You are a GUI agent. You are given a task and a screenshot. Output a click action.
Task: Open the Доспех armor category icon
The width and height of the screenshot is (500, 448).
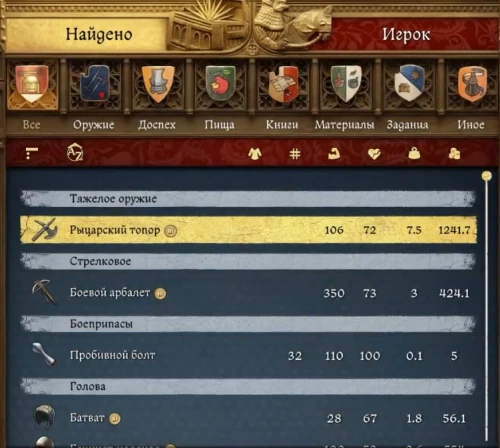tap(158, 83)
